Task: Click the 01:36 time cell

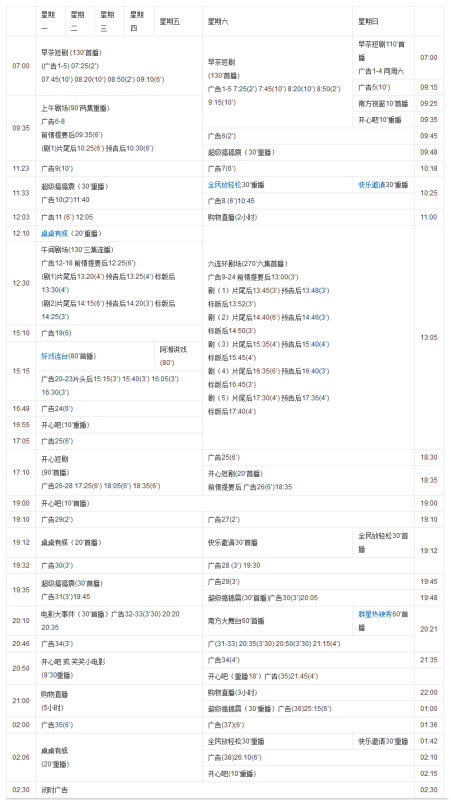Action: [x=429, y=724]
